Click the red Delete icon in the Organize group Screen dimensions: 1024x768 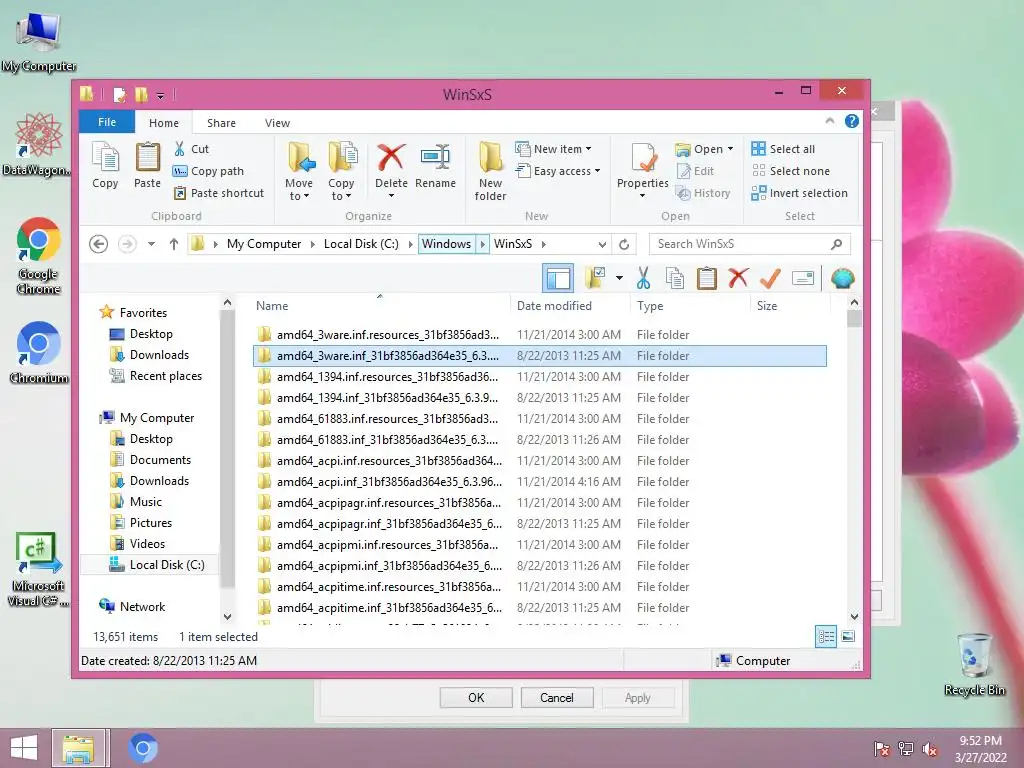click(x=391, y=159)
